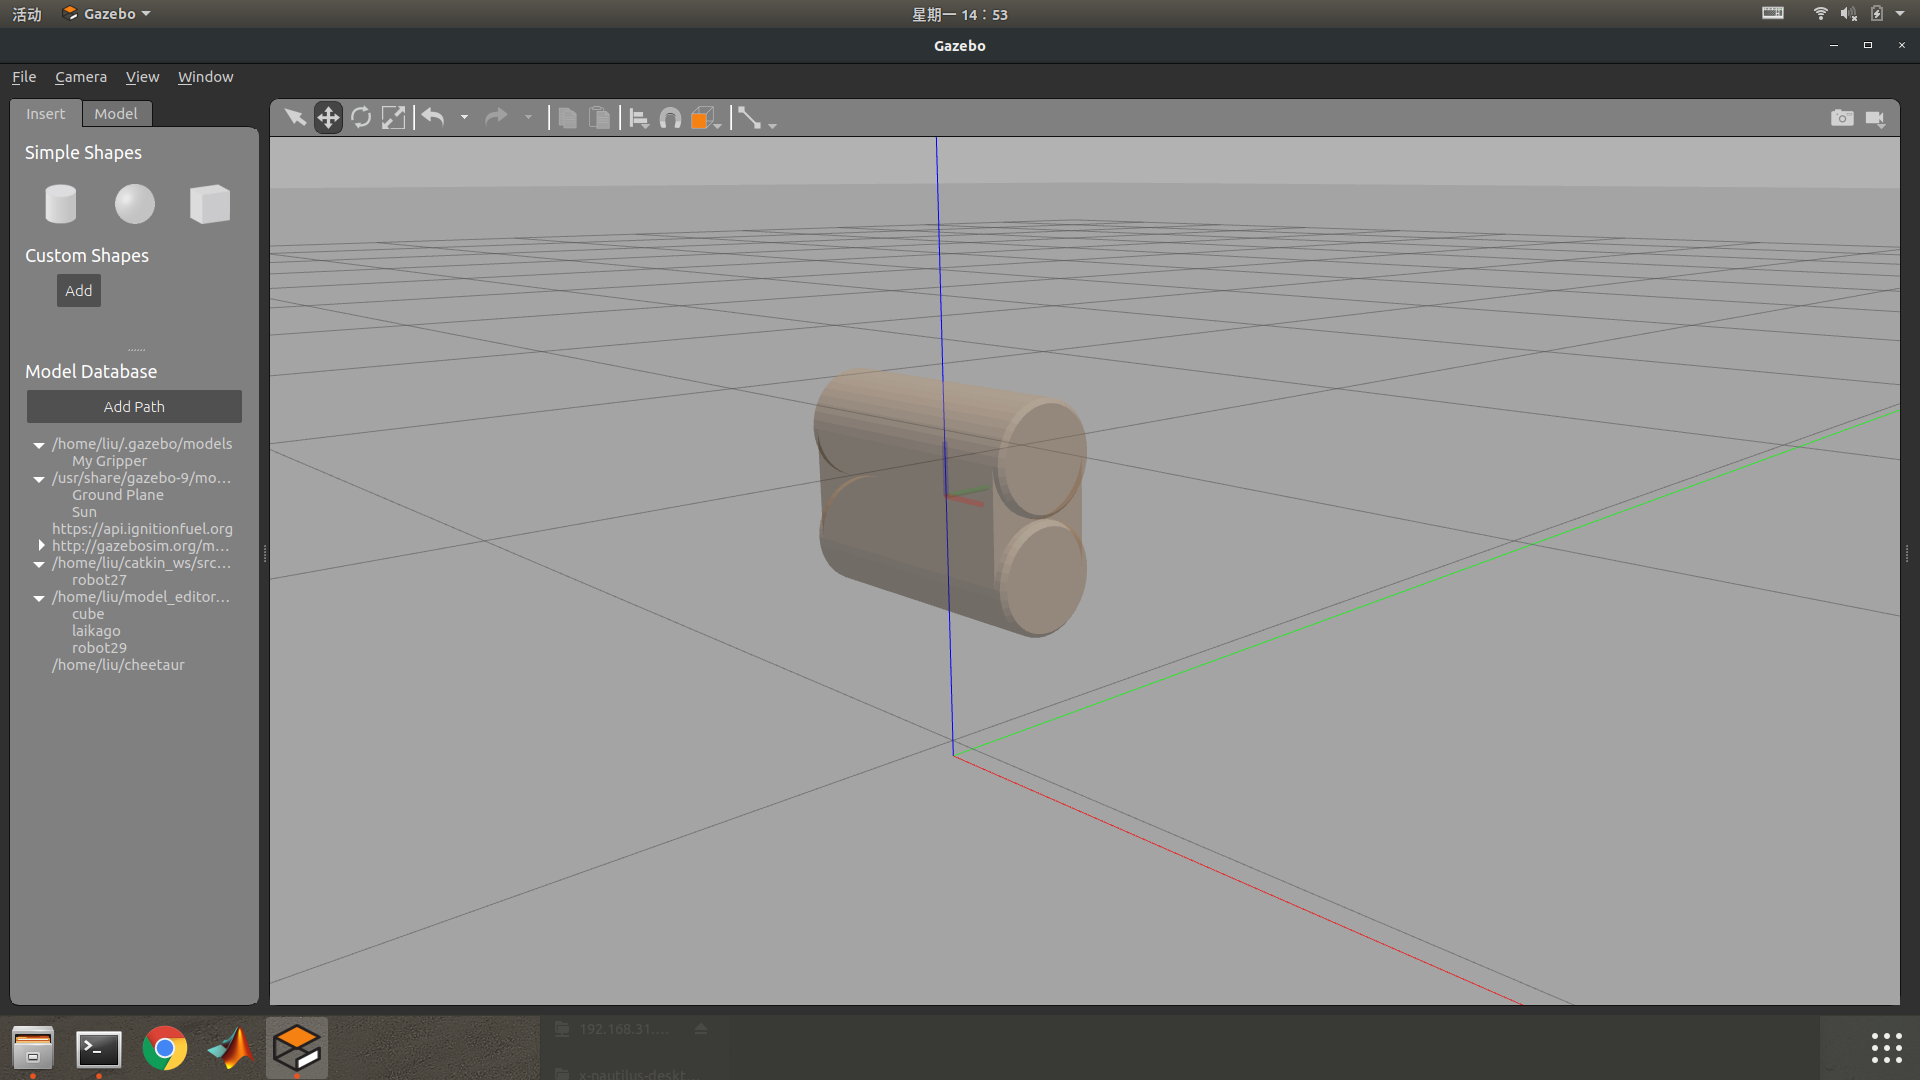Screen dimensions: 1920x1080
Task: Select the arrow selection mode tool
Action: tap(295, 118)
